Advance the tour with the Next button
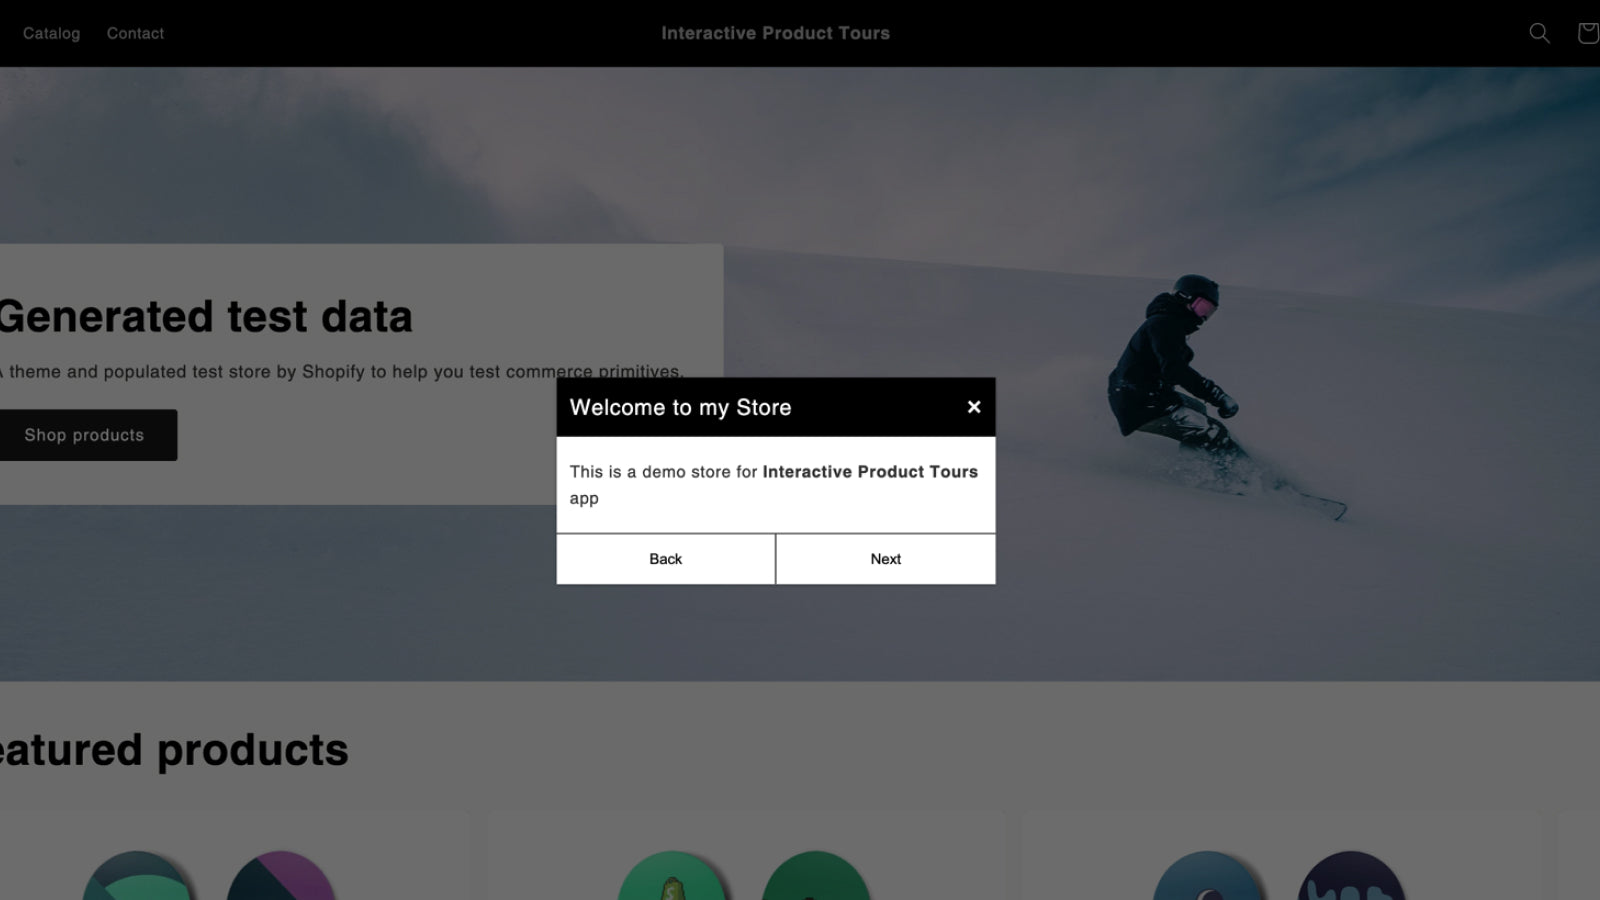The width and height of the screenshot is (1600, 900). [x=885, y=559]
